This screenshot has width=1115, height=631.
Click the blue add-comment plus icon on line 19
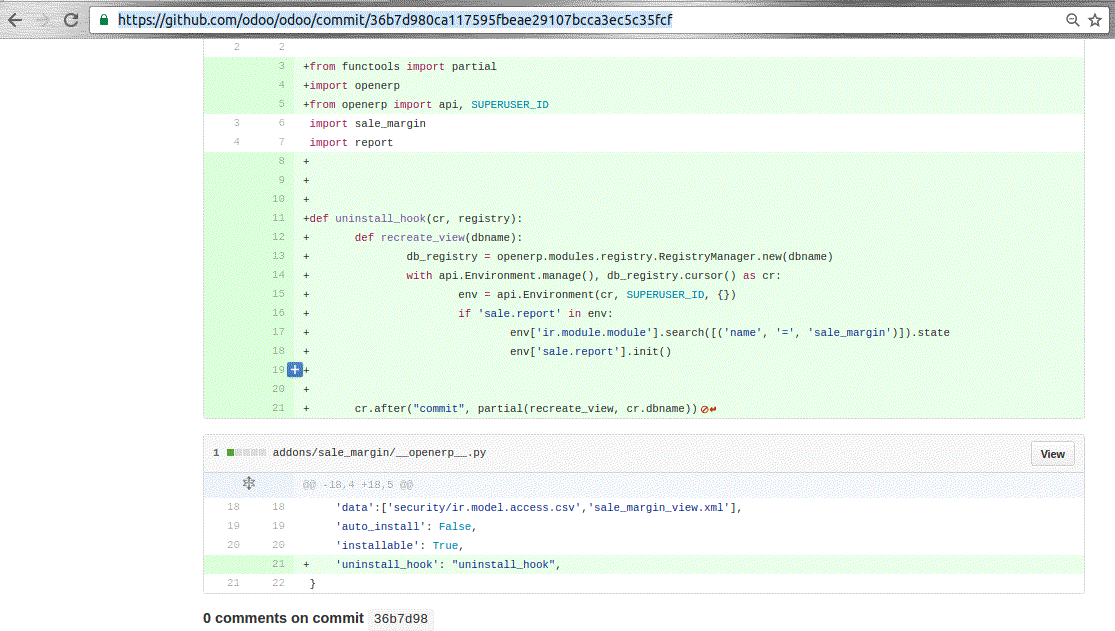295,370
